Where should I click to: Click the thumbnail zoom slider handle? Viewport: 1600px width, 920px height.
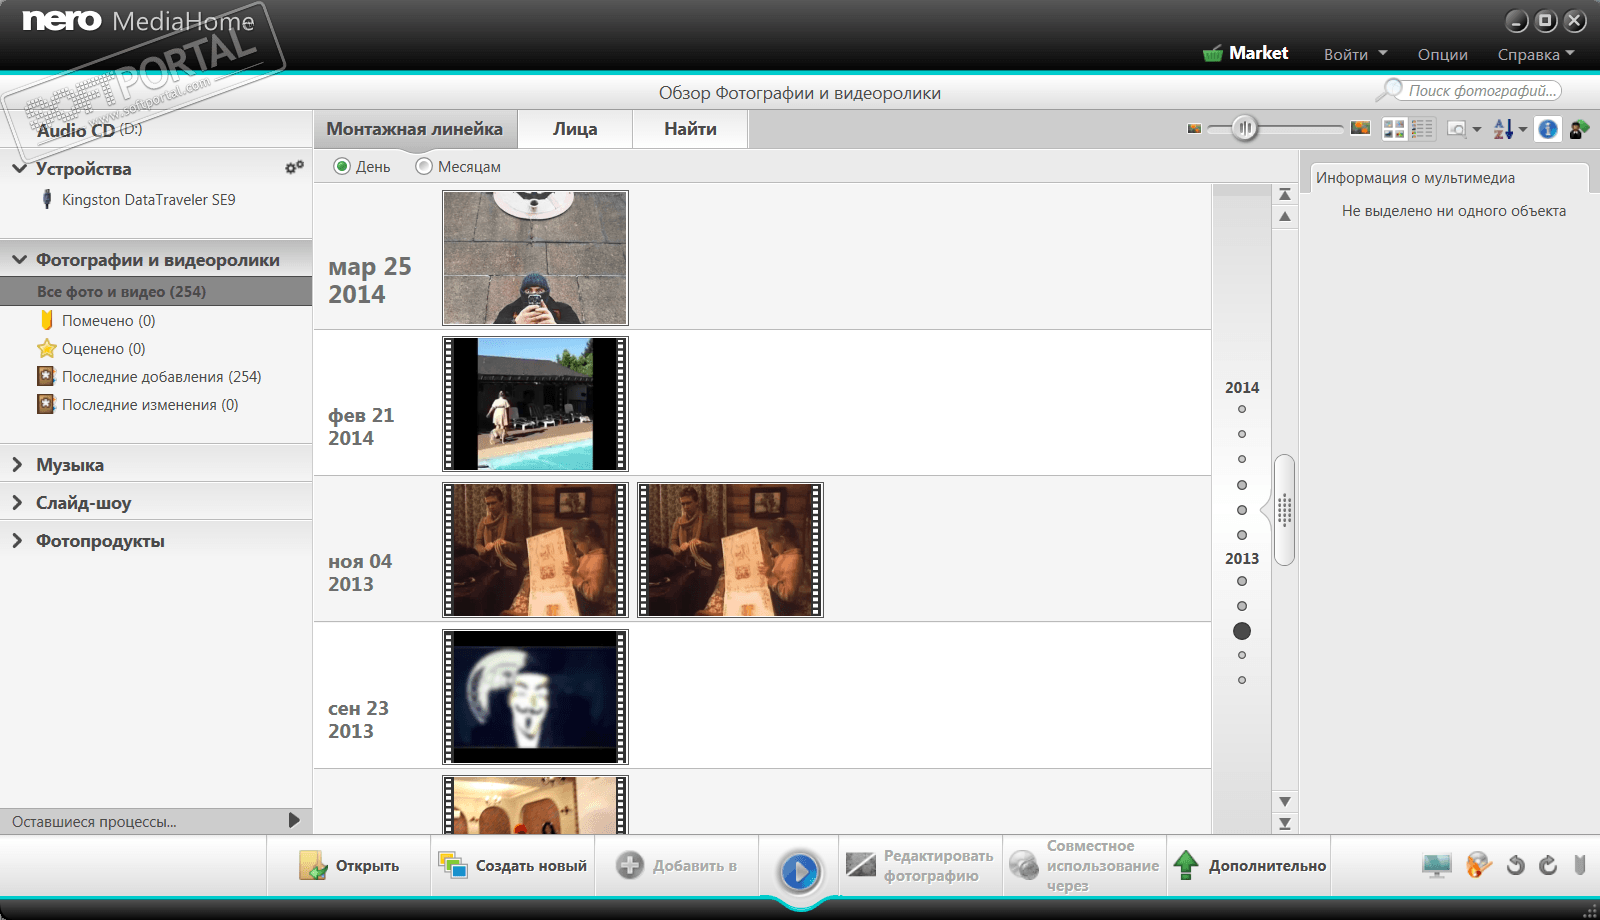[x=1245, y=128]
